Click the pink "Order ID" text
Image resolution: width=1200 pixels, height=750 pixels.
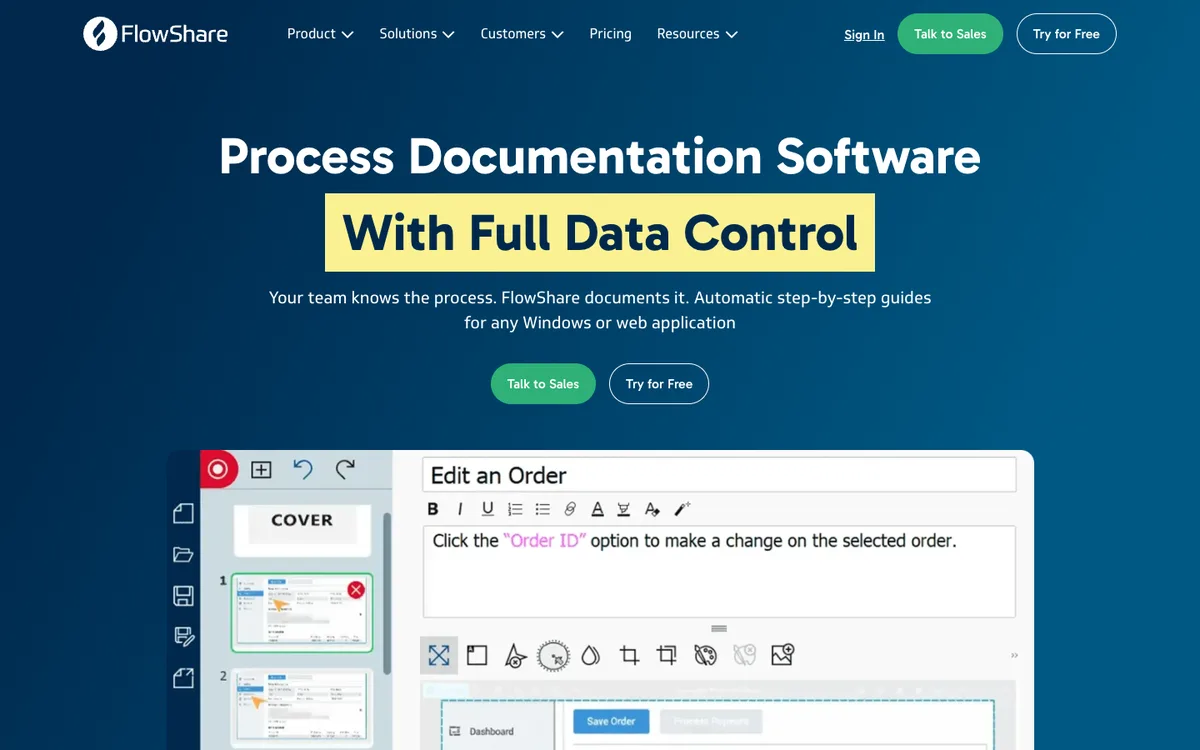545,541
